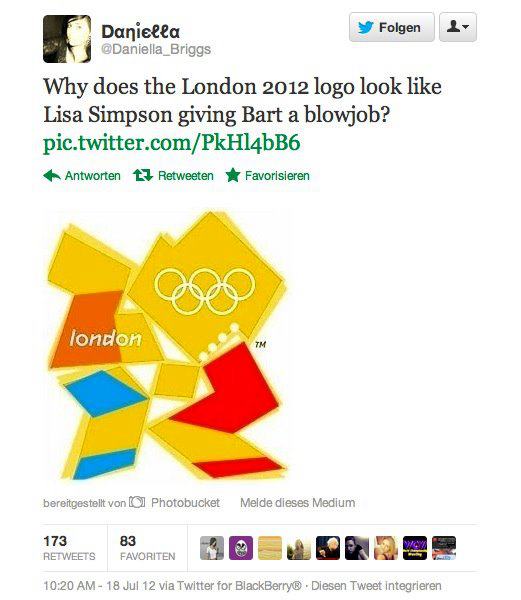
Task: Open the @Daniella_Briggs handle link
Action: tap(156, 49)
